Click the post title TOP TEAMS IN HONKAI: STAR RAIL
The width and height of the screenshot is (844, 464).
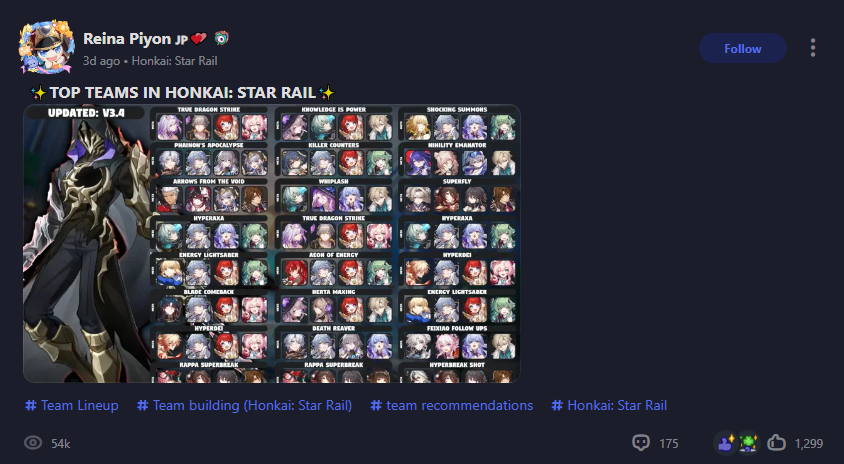point(182,93)
